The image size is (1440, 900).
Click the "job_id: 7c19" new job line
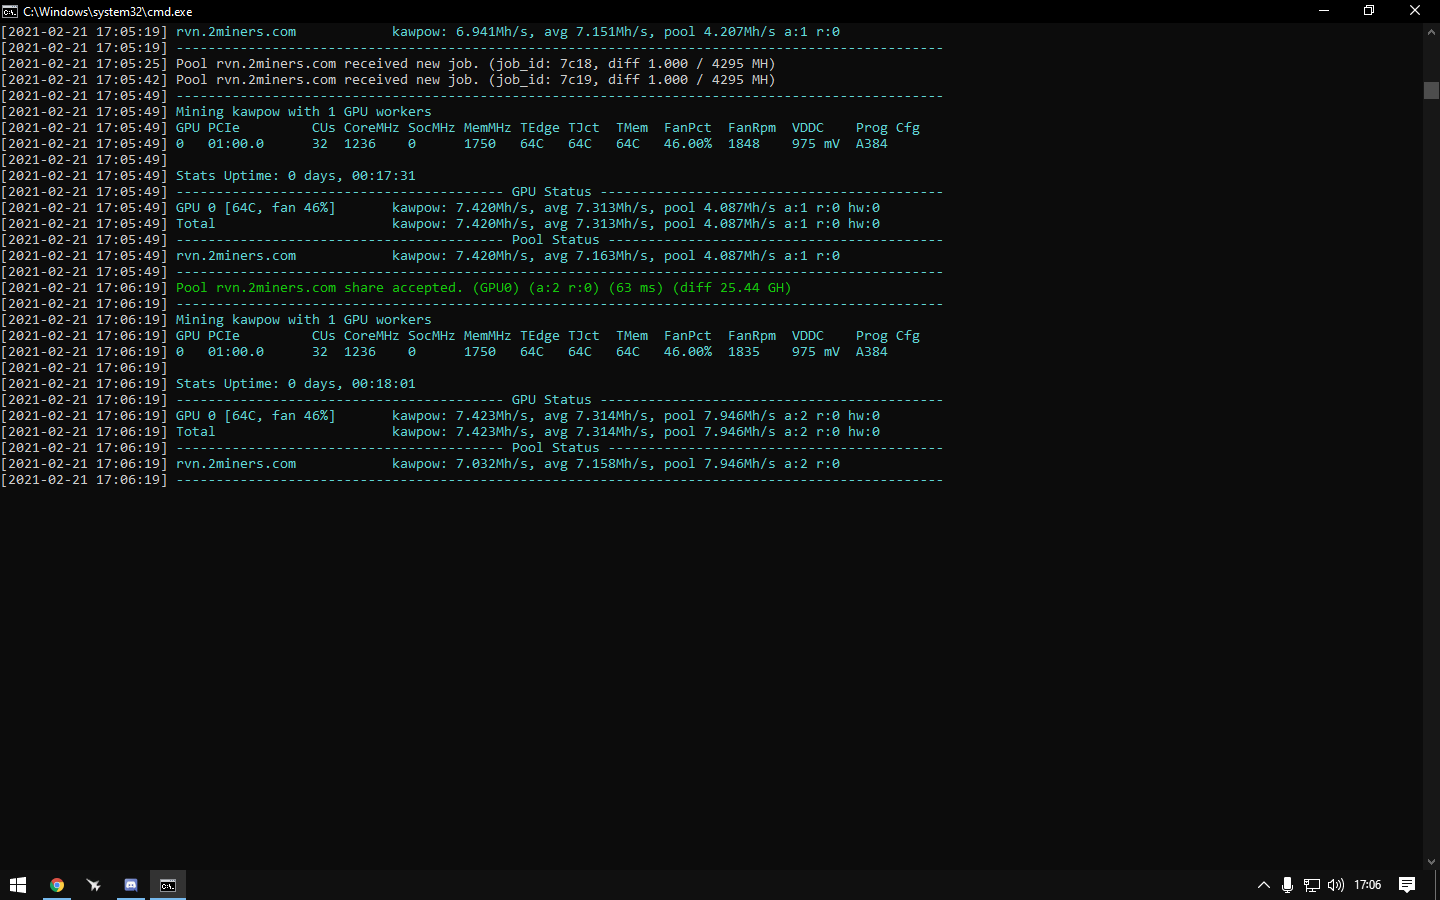[x=476, y=80]
